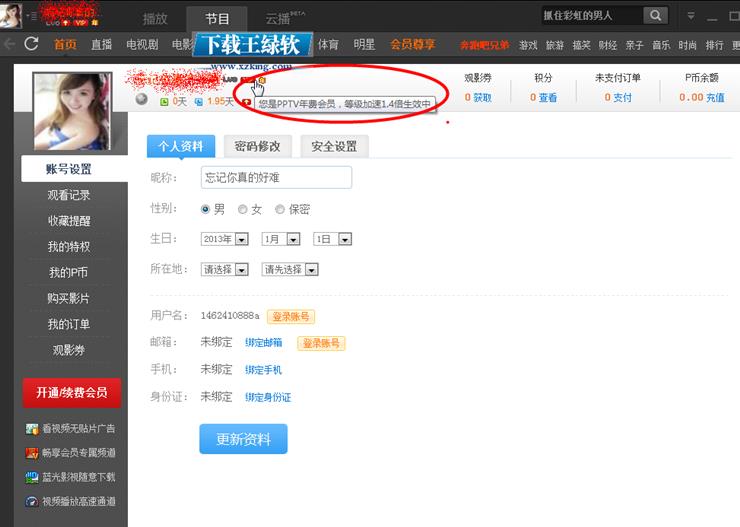The height and width of the screenshot is (527, 740).
Task: Select 我的订单 in sidebar
Action: coord(69,324)
